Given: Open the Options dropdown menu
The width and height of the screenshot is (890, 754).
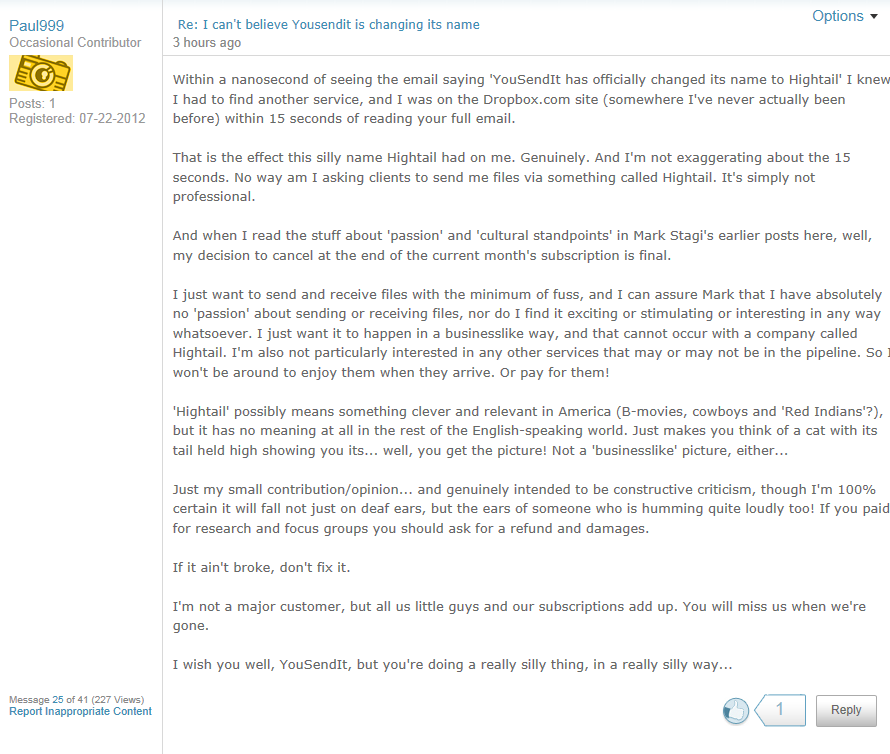Looking at the screenshot, I should pyautogui.click(x=837, y=16).
